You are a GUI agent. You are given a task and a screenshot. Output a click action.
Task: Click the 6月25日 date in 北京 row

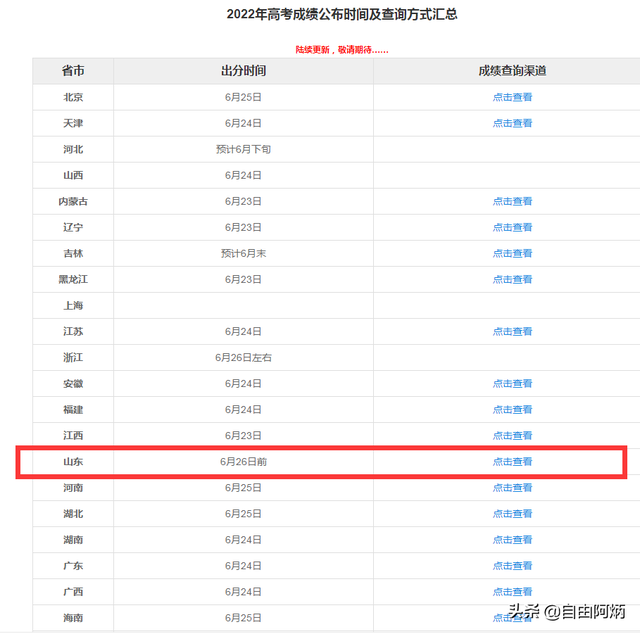point(243,97)
